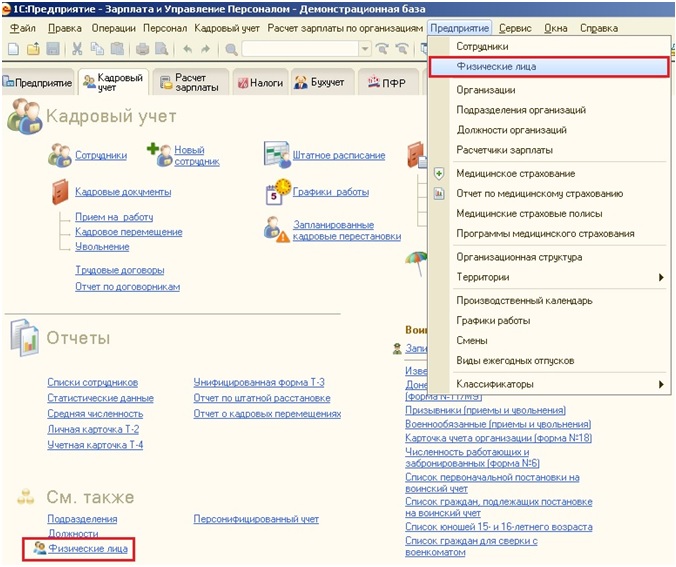Select Физические лица in Предприятие menu
The height and width of the screenshot is (567, 676).
click(x=549, y=67)
